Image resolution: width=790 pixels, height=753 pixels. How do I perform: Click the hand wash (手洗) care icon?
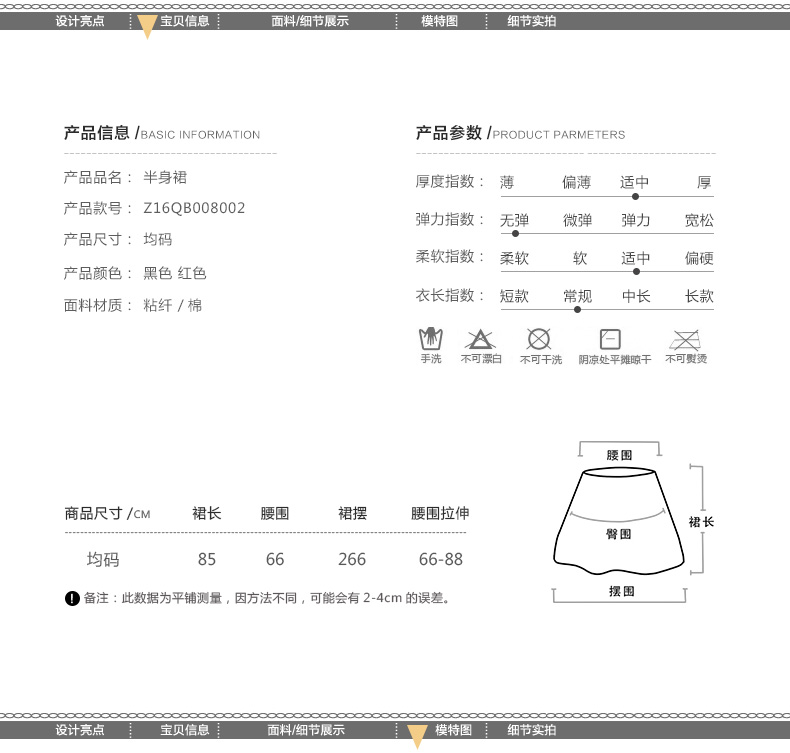pyautogui.click(x=431, y=338)
